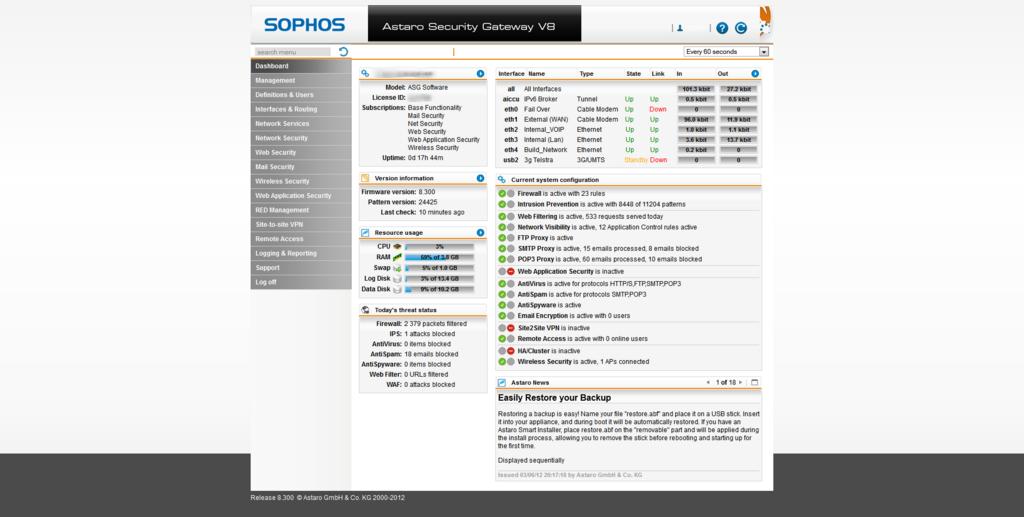Viewport: 1024px width, 517px height.
Task: Open the Remote Access sidebar item
Action: point(301,238)
